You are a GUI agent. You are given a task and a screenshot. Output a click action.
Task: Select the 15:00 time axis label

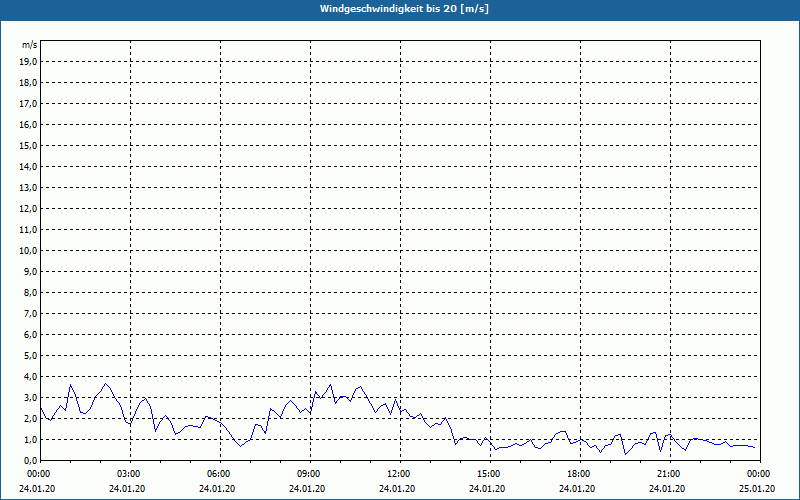[488, 474]
